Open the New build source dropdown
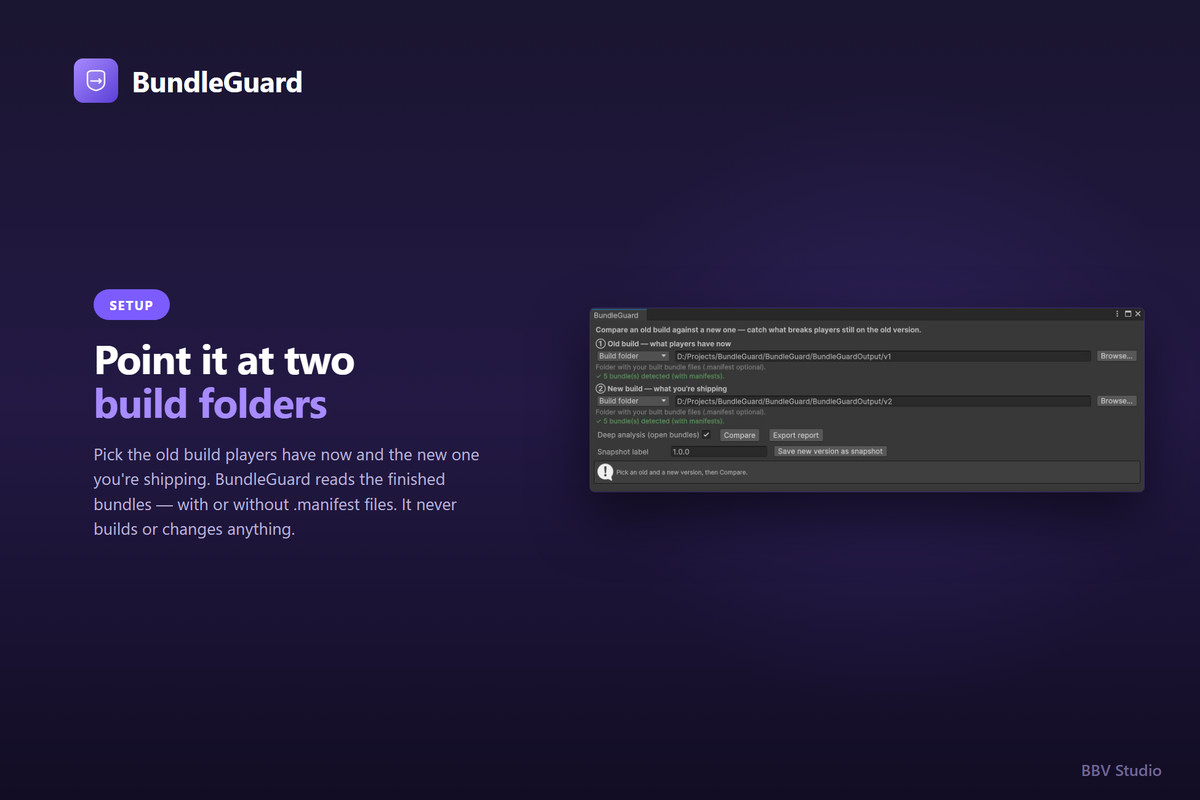1200x800 pixels. [633, 401]
